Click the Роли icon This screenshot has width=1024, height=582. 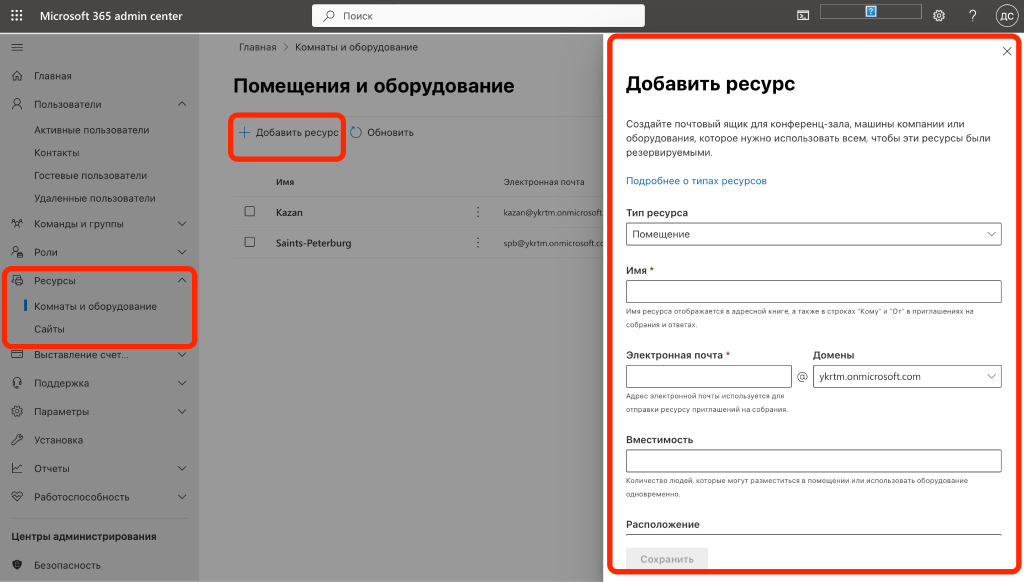(17, 252)
